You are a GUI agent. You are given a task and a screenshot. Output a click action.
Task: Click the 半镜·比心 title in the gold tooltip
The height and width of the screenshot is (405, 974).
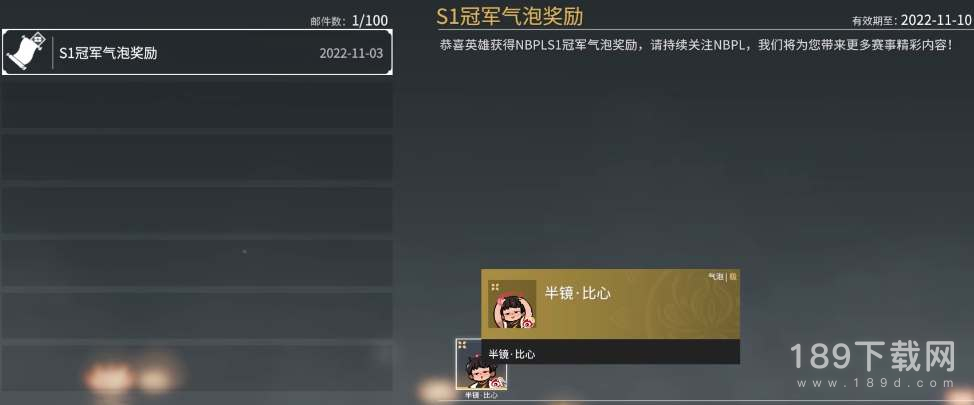pyautogui.click(x=577, y=293)
